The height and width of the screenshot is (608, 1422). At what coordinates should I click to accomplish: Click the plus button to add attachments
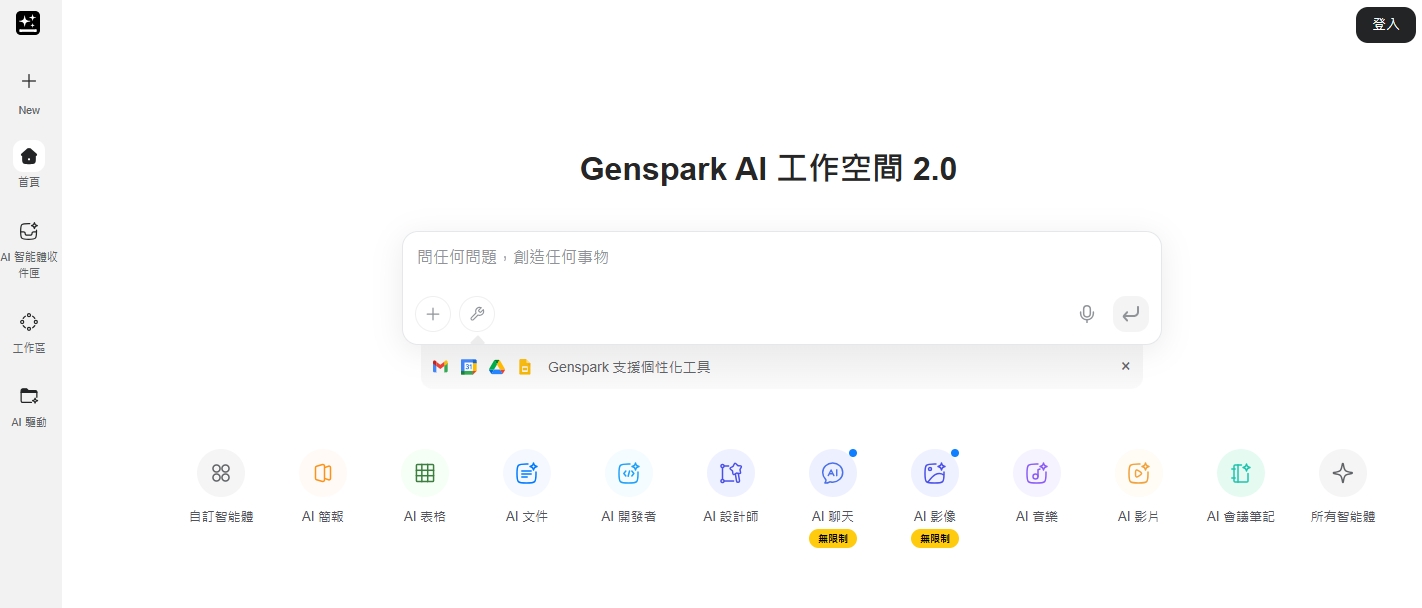coord(432,314)
